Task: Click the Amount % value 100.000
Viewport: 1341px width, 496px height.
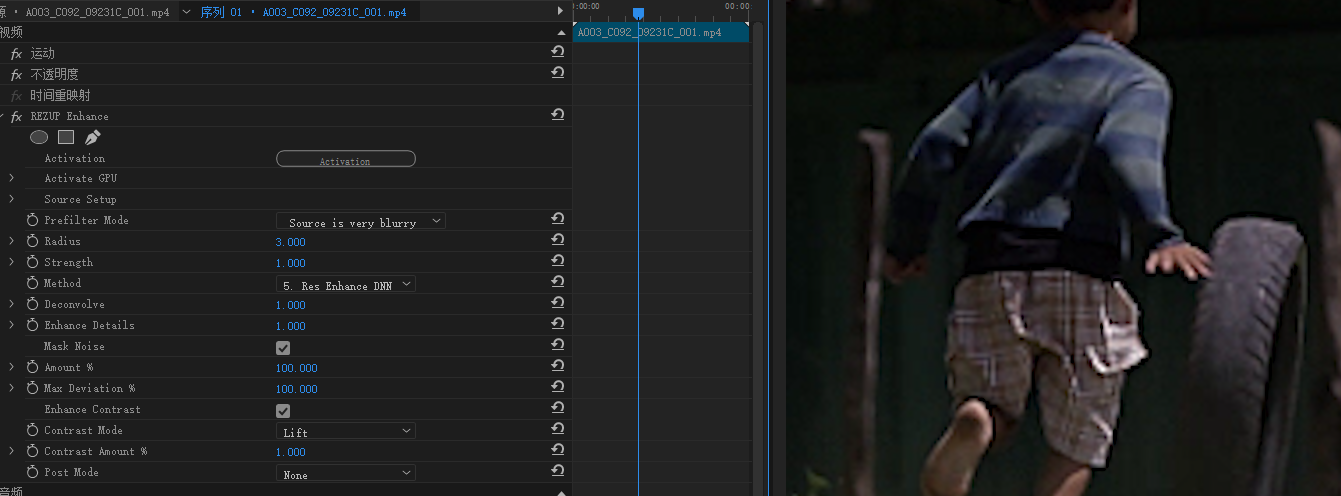Action: pyautogui.click(x=296, y=368)
